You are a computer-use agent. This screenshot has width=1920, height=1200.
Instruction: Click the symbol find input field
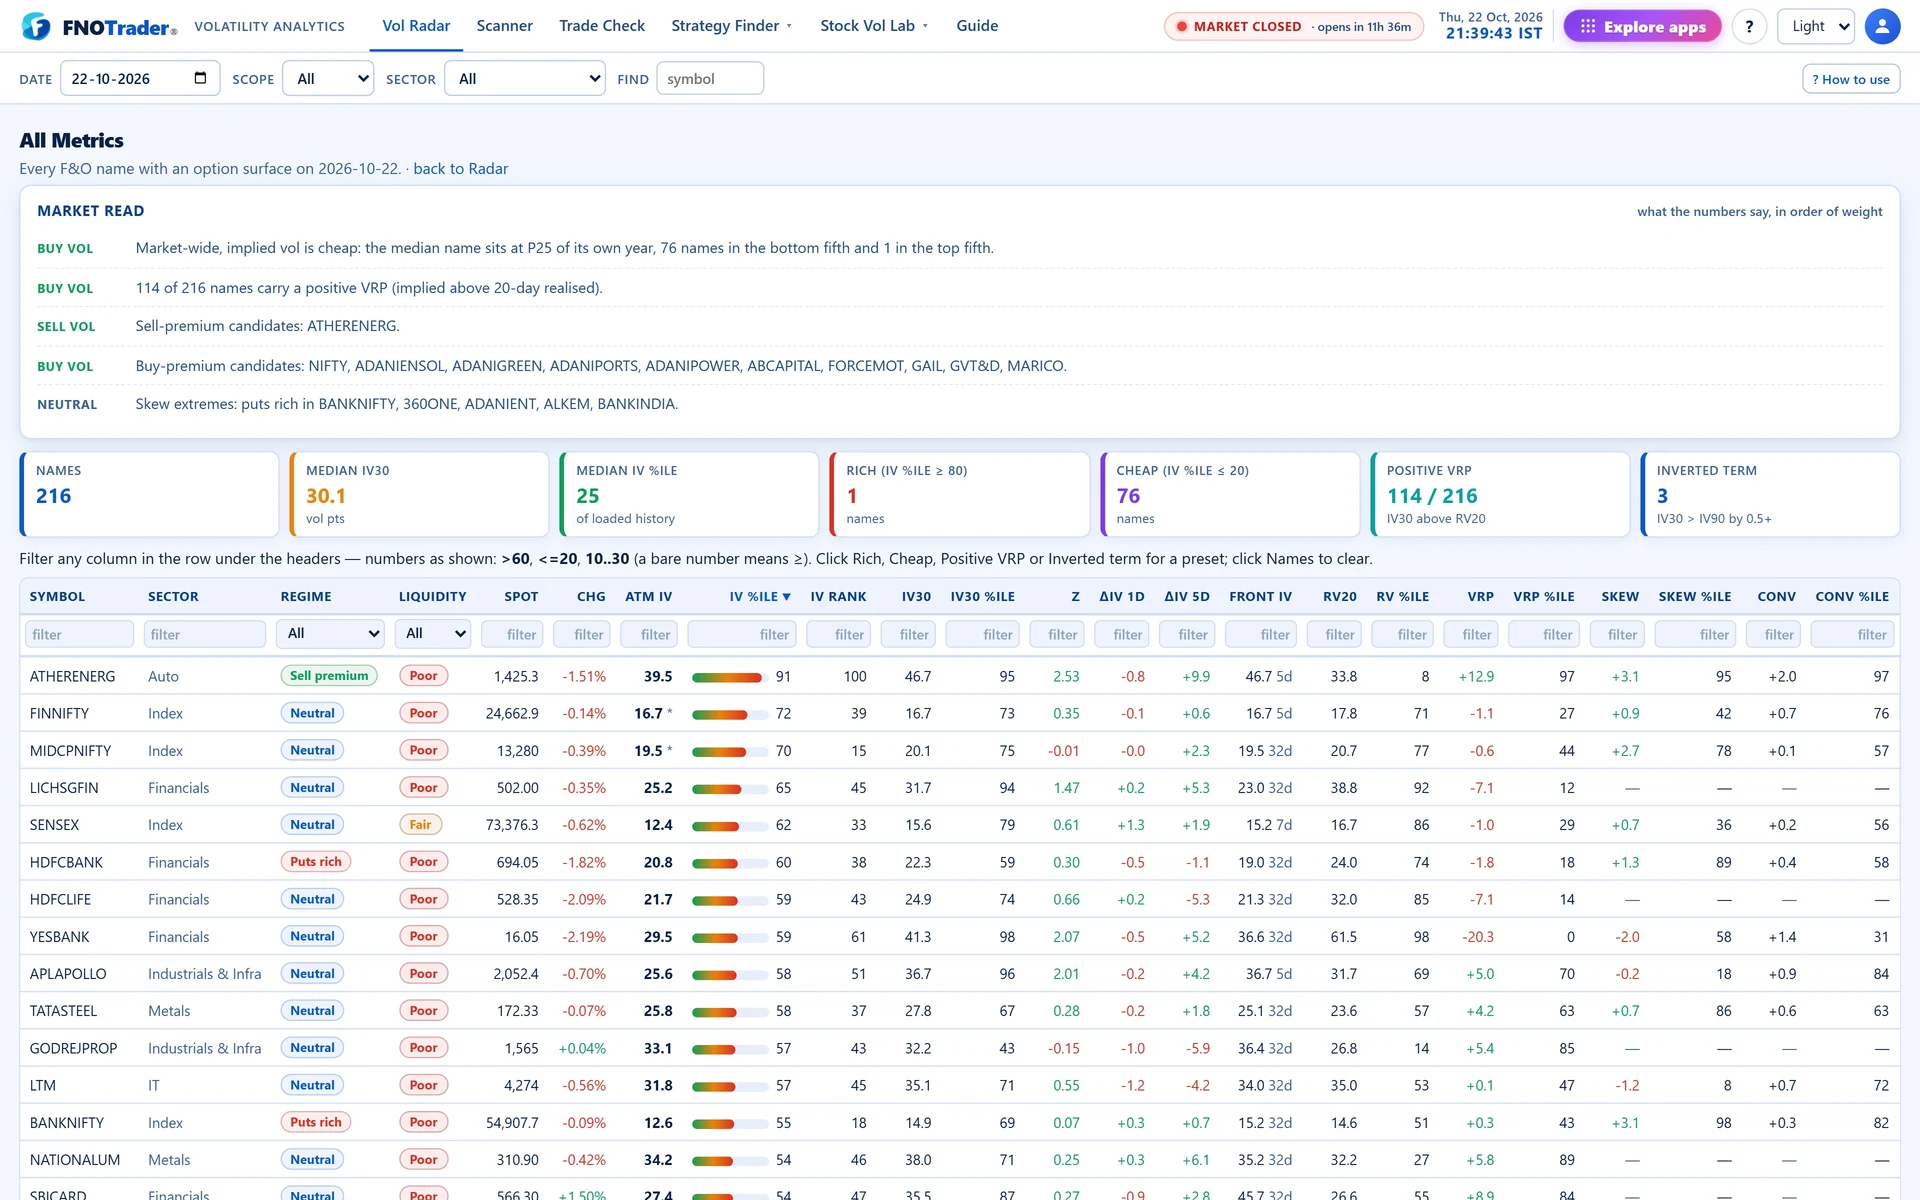710,78
